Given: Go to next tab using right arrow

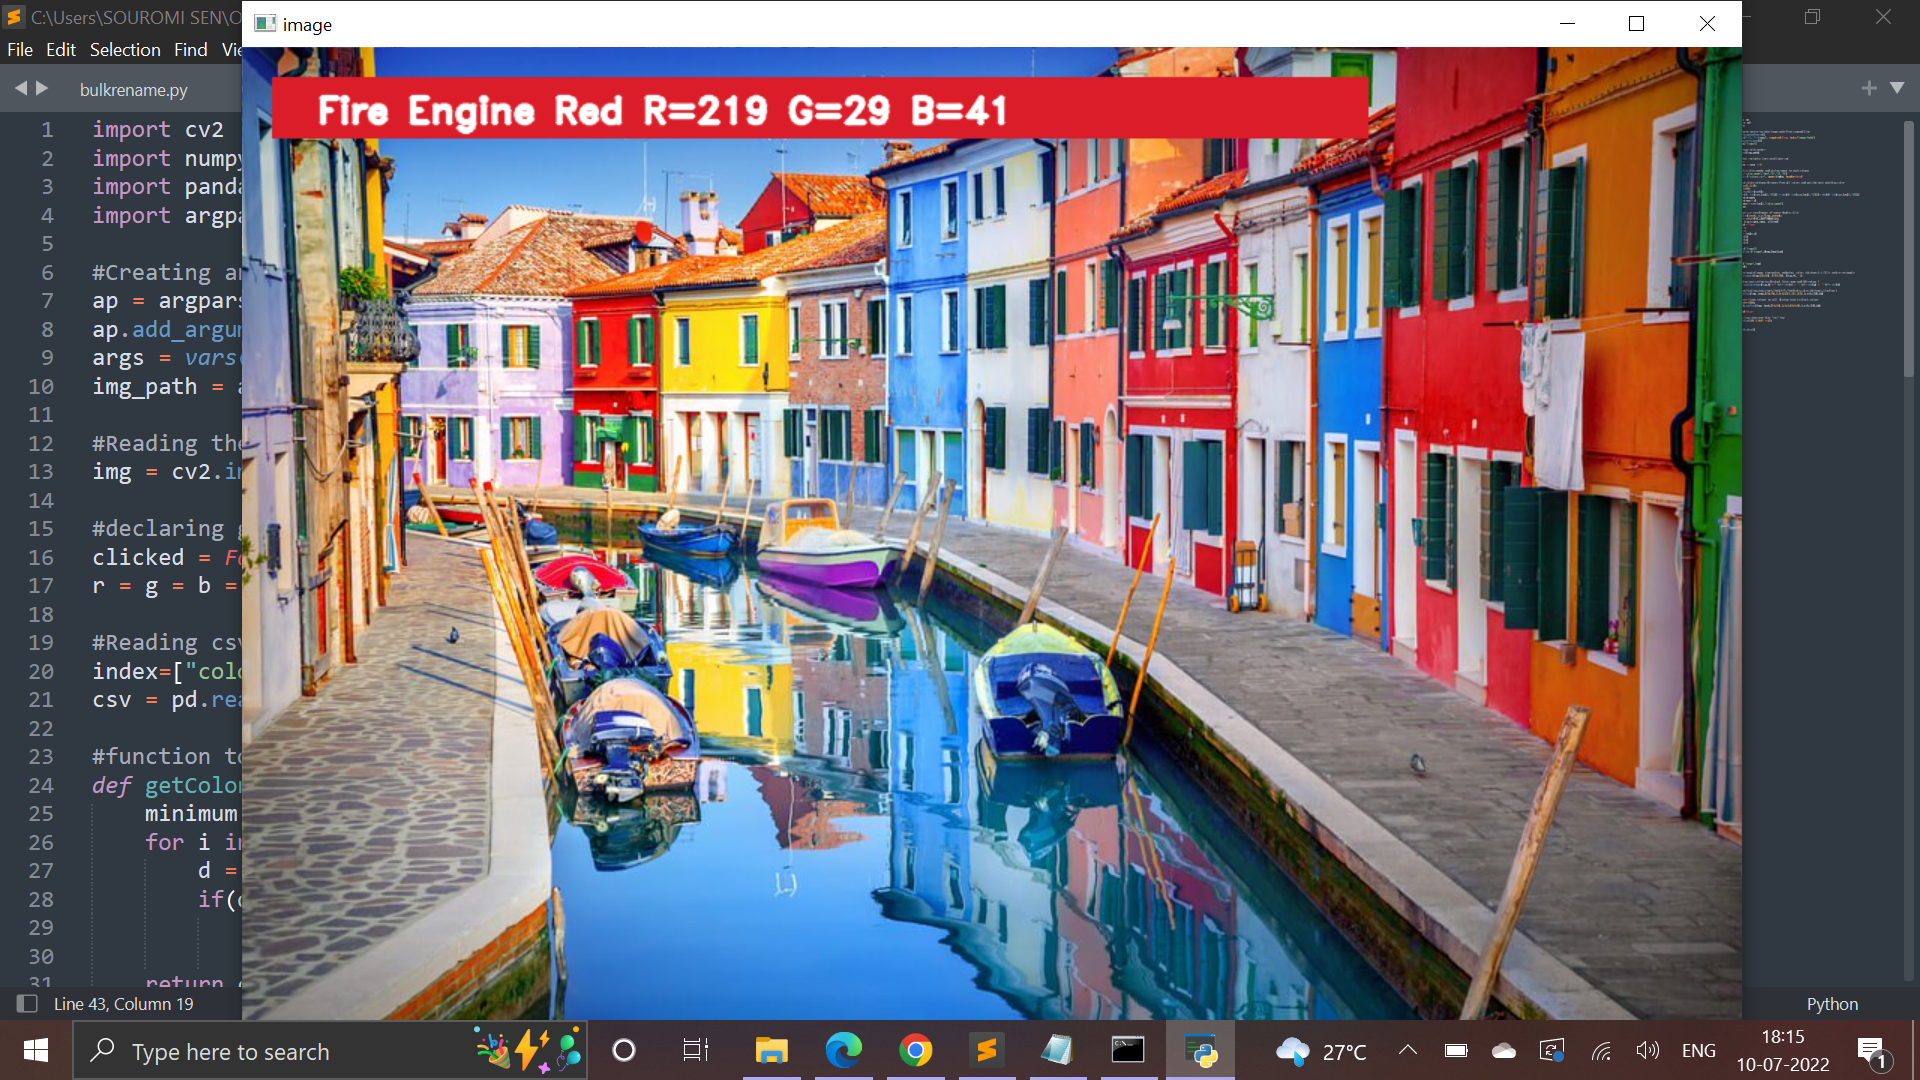Looking at the screenshot, I should coord(42,88).
